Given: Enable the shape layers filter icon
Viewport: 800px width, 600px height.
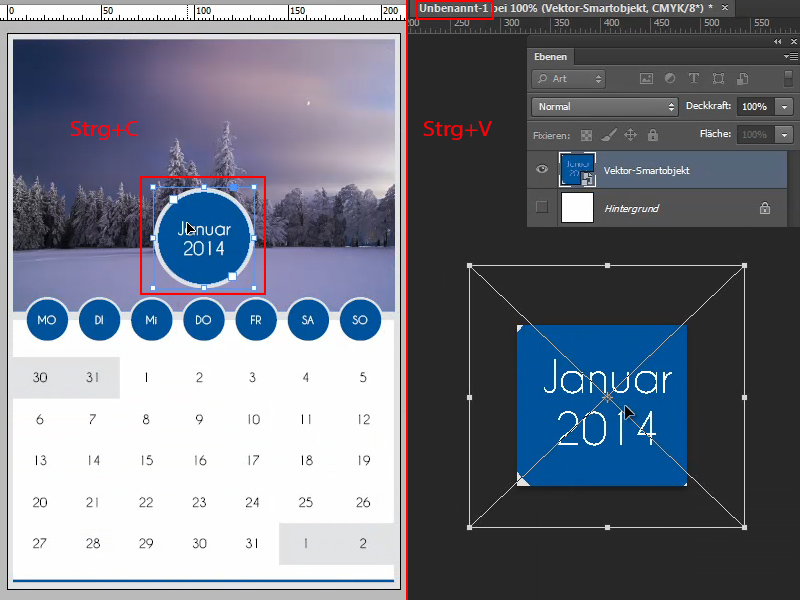Looking at the screenshot, I should (x=718, y=79).
